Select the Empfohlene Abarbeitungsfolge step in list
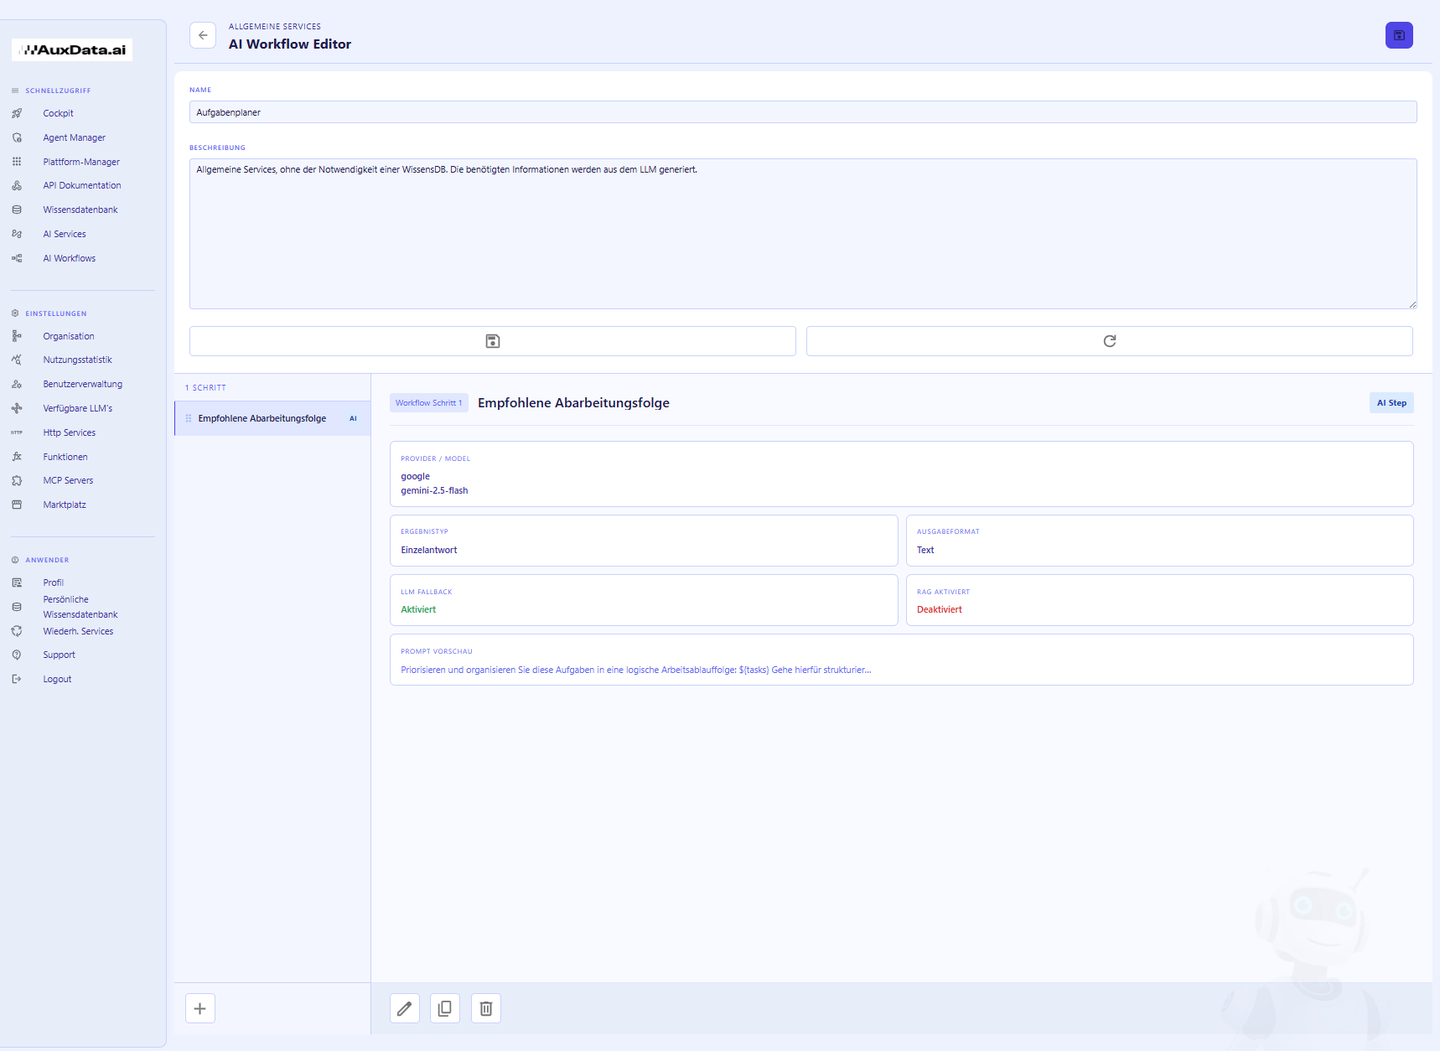The width and height of the screenshot is (1440, 1051). pyautogui.click(x=272, y=418)
